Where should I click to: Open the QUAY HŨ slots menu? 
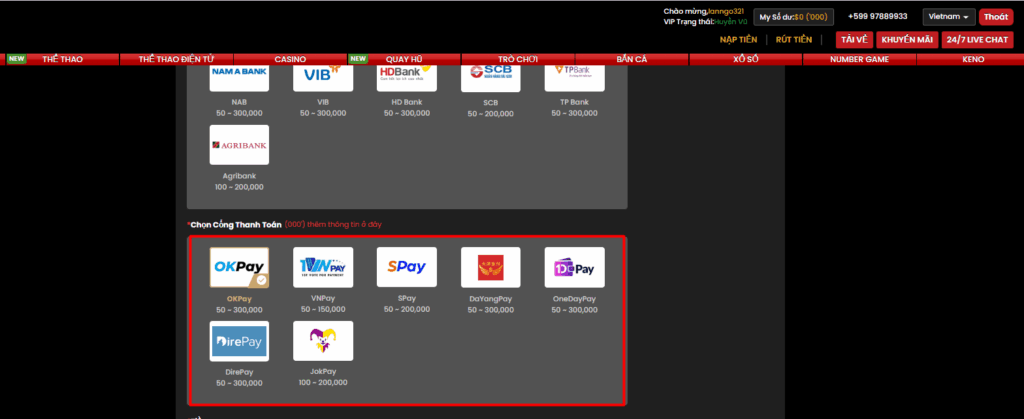(x=404, y=59)
